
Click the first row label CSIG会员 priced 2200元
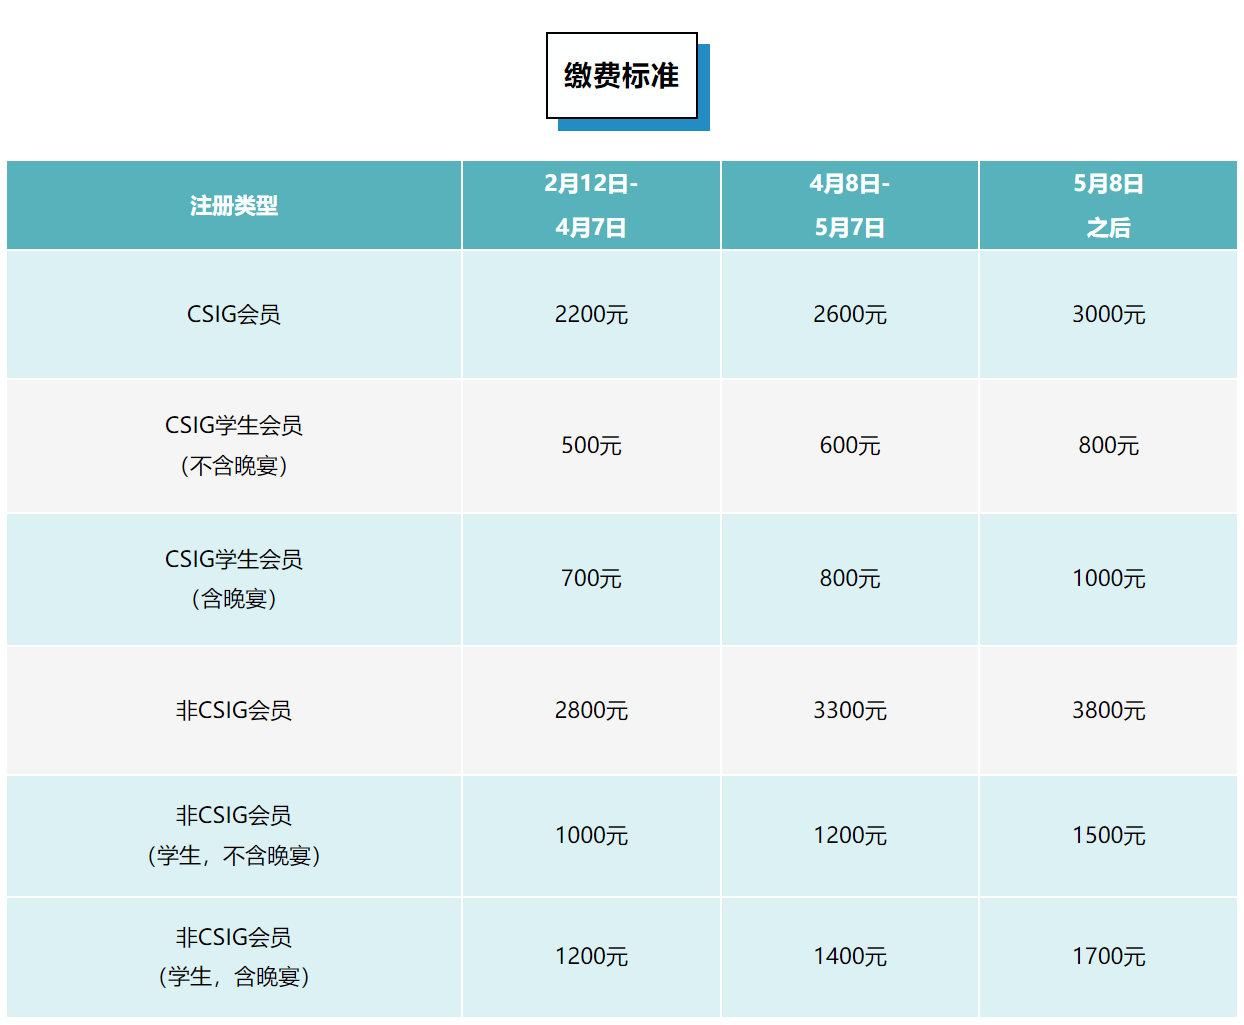[x=234, y=314]
